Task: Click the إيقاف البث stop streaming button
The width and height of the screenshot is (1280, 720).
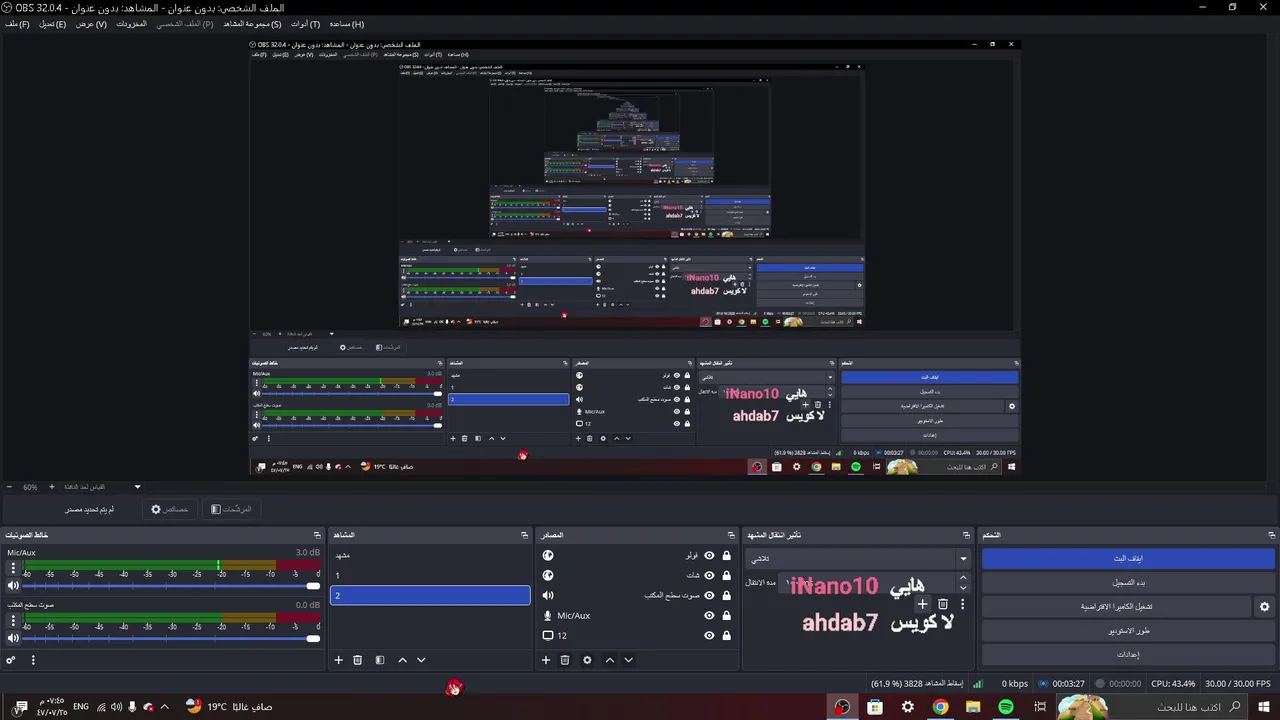Action: coord(1128,559)
